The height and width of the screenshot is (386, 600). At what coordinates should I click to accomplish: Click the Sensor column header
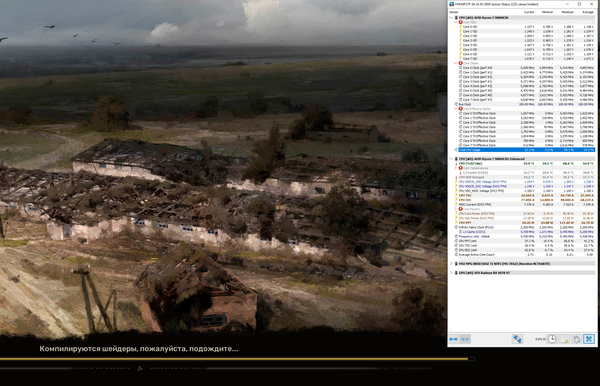point(483,12)
